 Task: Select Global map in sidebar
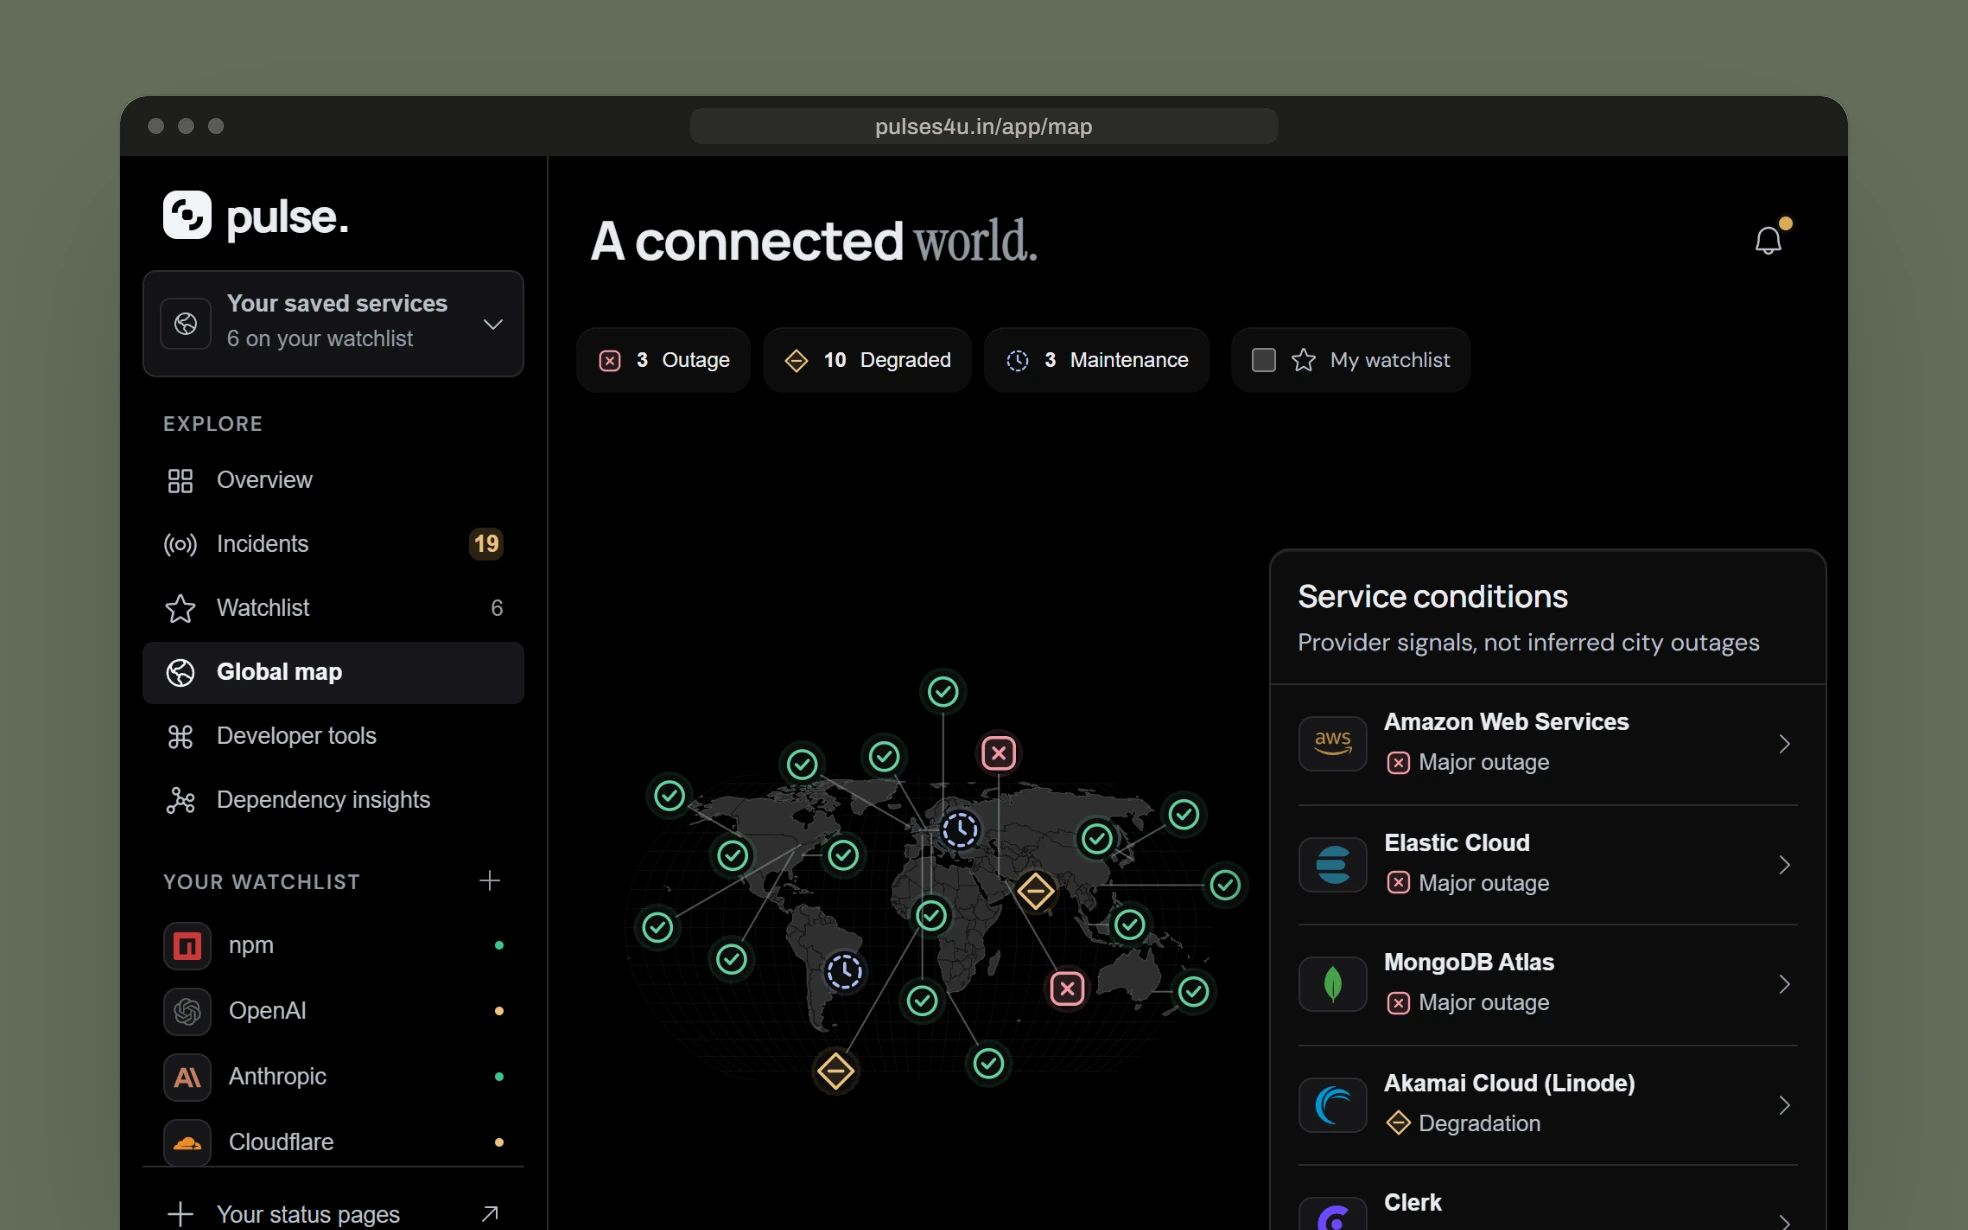(x=333, y=672)
